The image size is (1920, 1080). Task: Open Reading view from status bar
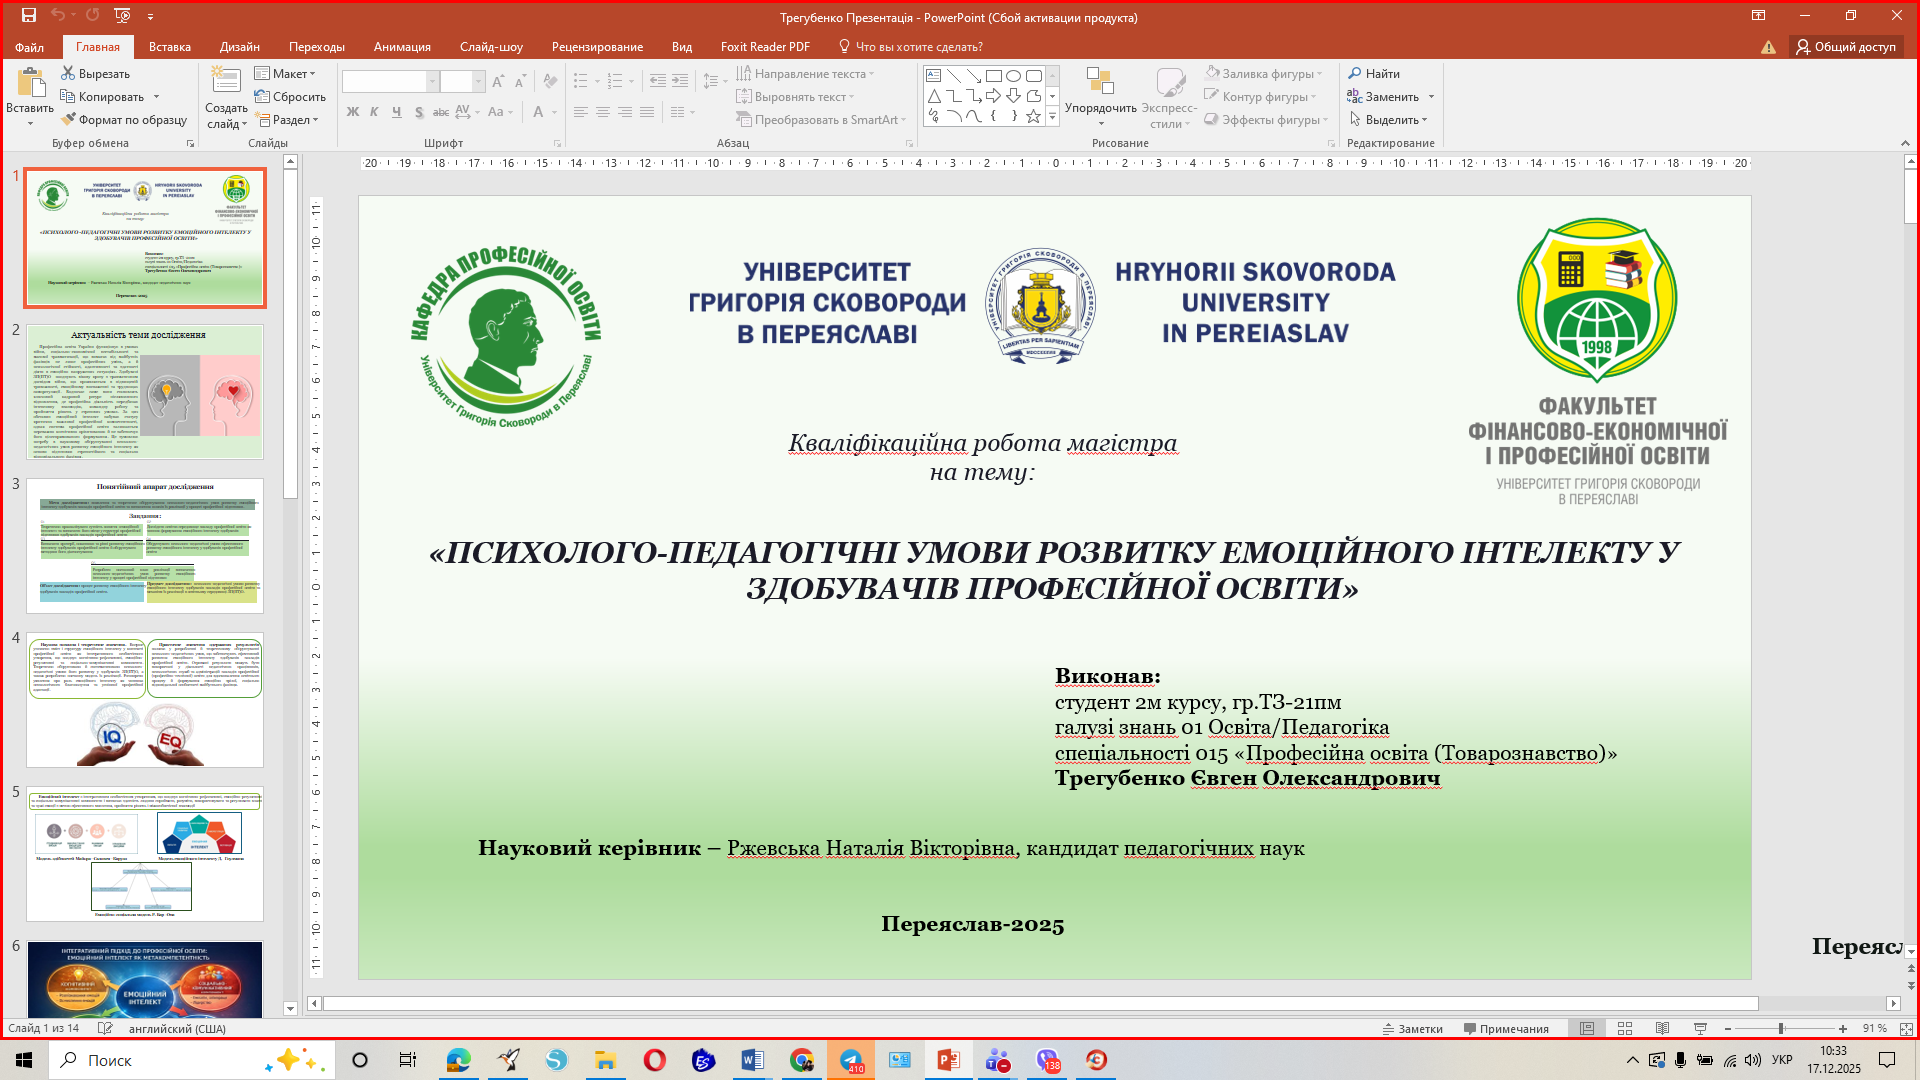[1662, 1028]
